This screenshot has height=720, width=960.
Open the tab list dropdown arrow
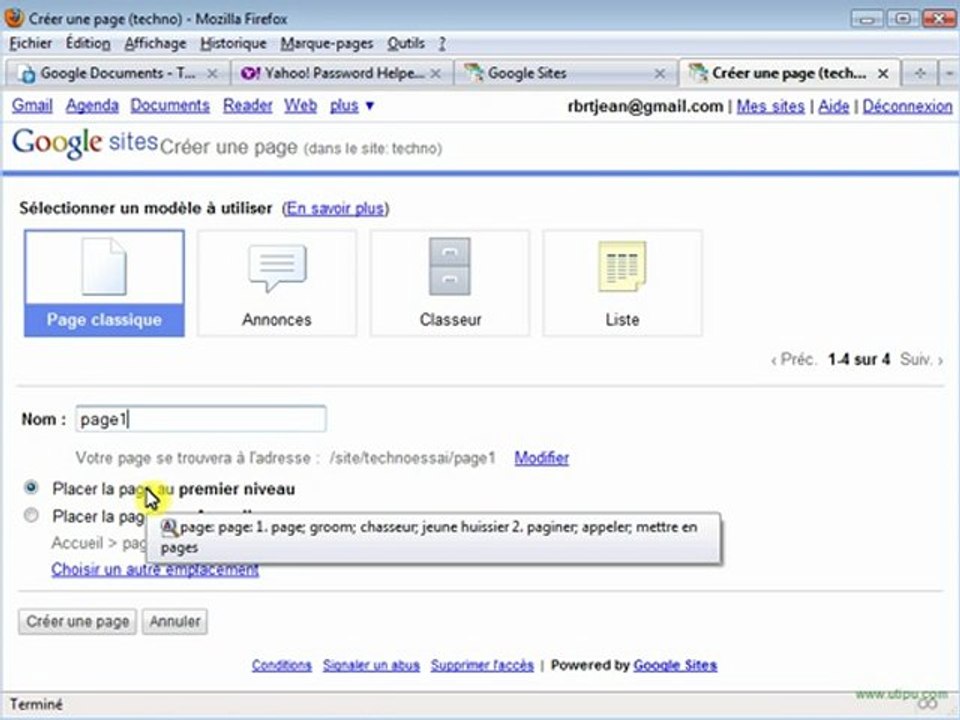(949, 73)
